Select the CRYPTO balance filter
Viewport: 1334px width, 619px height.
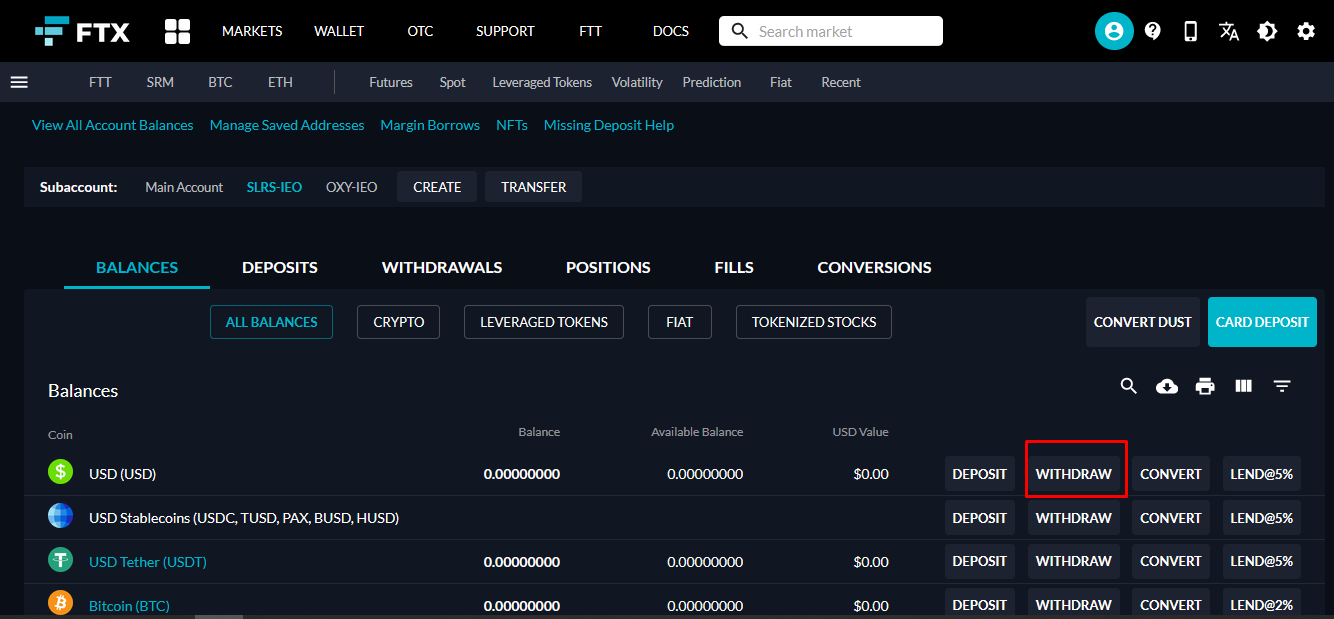click(x=398, y=322)
